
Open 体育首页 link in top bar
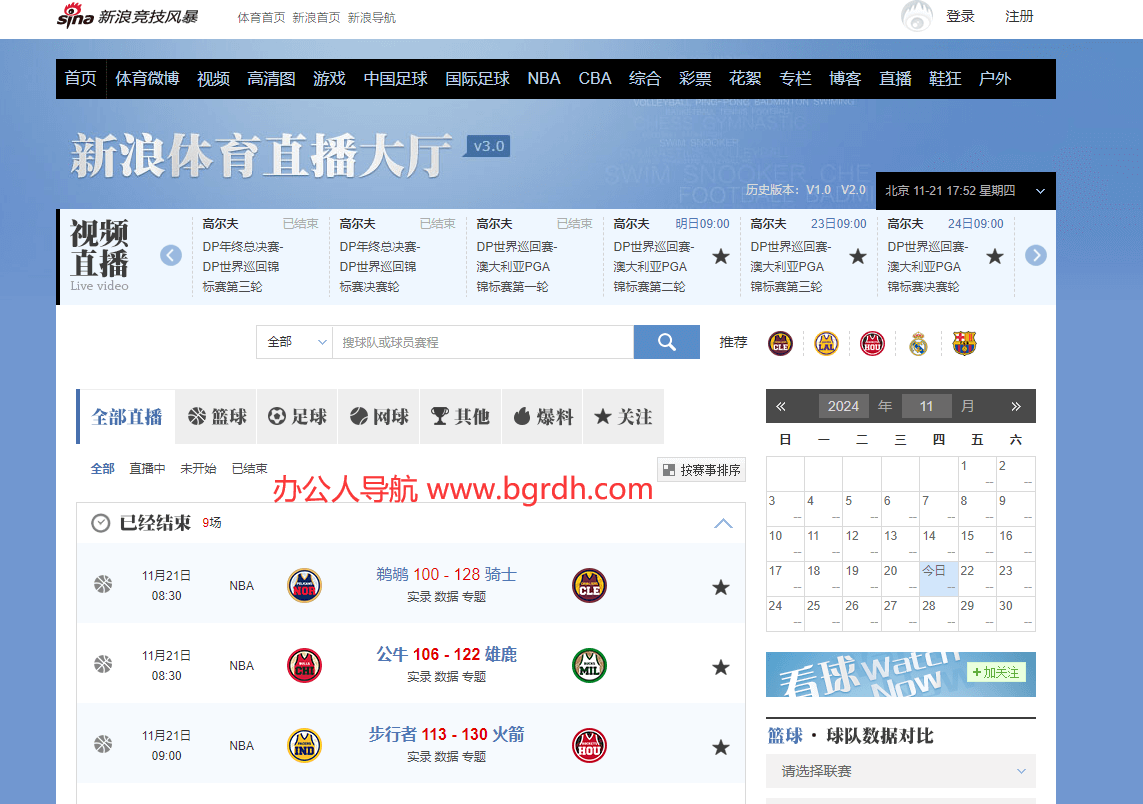pyautogui.click(x=261, y=17)
